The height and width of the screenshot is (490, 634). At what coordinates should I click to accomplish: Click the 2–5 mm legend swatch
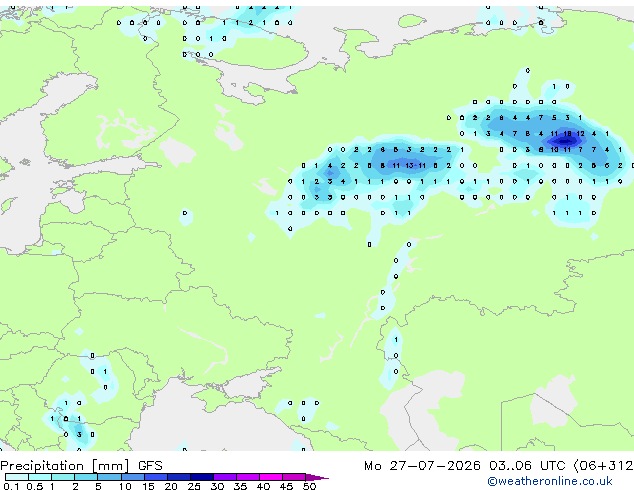(x=86, y=477)
